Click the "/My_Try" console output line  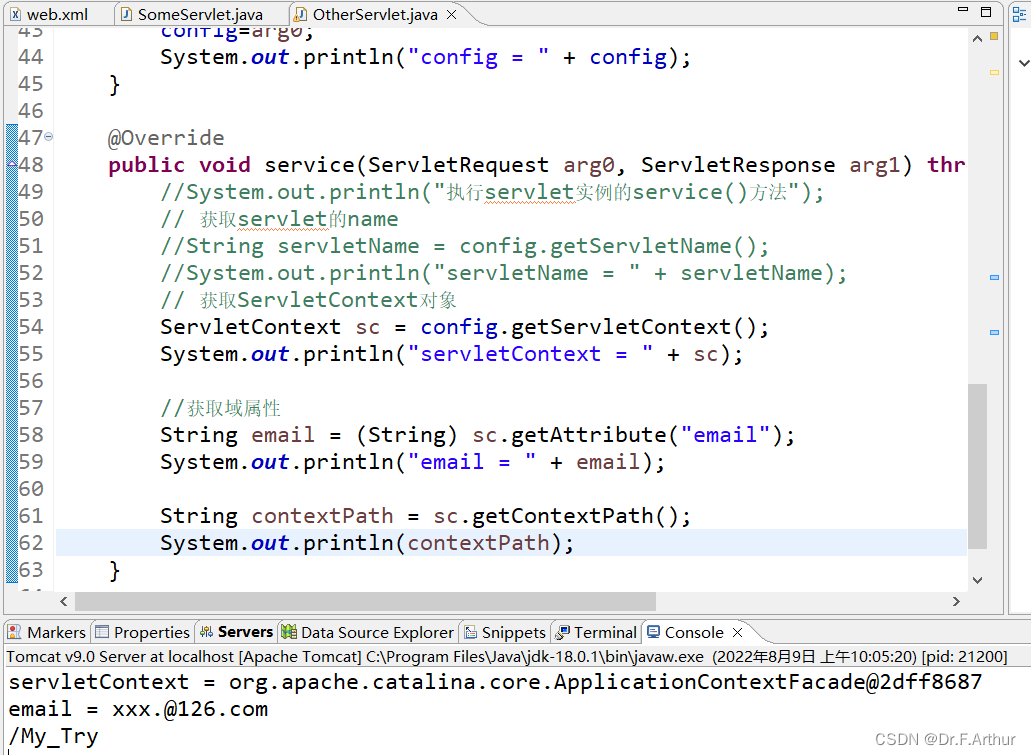tap(53, 736)
